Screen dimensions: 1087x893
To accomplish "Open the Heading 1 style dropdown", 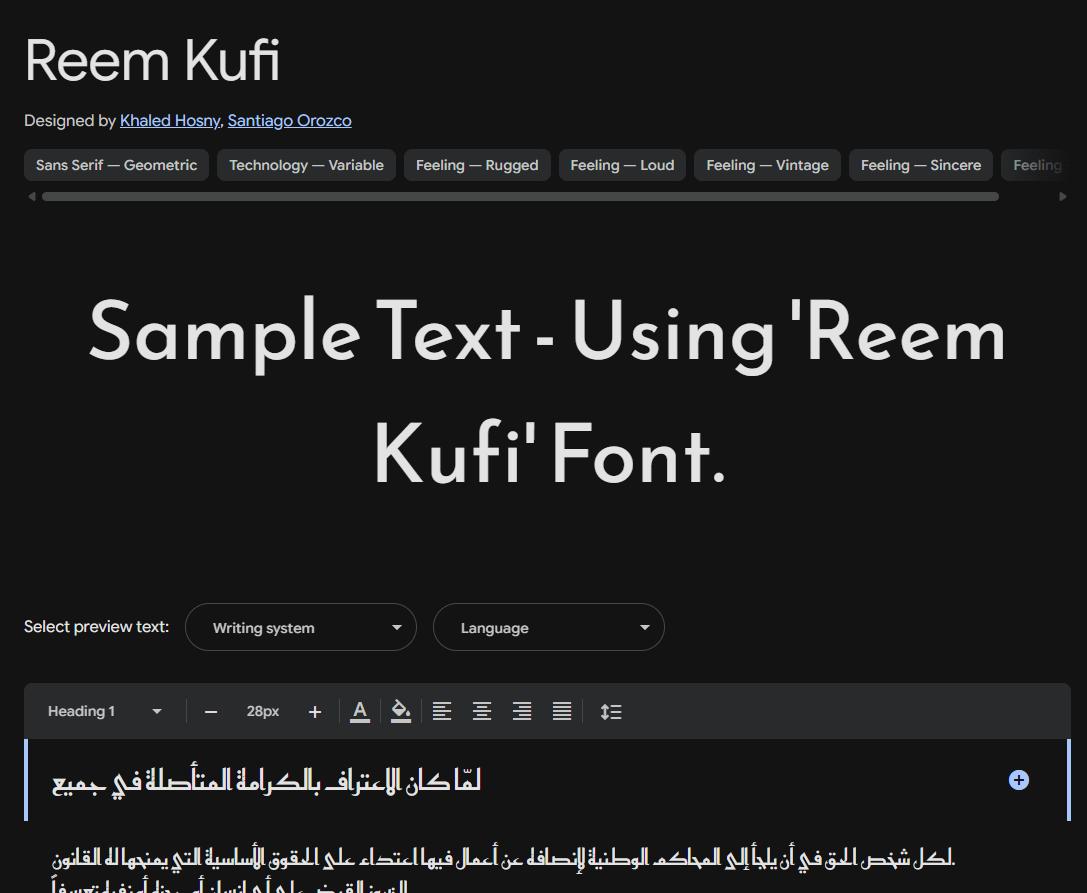I will (x=104, y=711).
